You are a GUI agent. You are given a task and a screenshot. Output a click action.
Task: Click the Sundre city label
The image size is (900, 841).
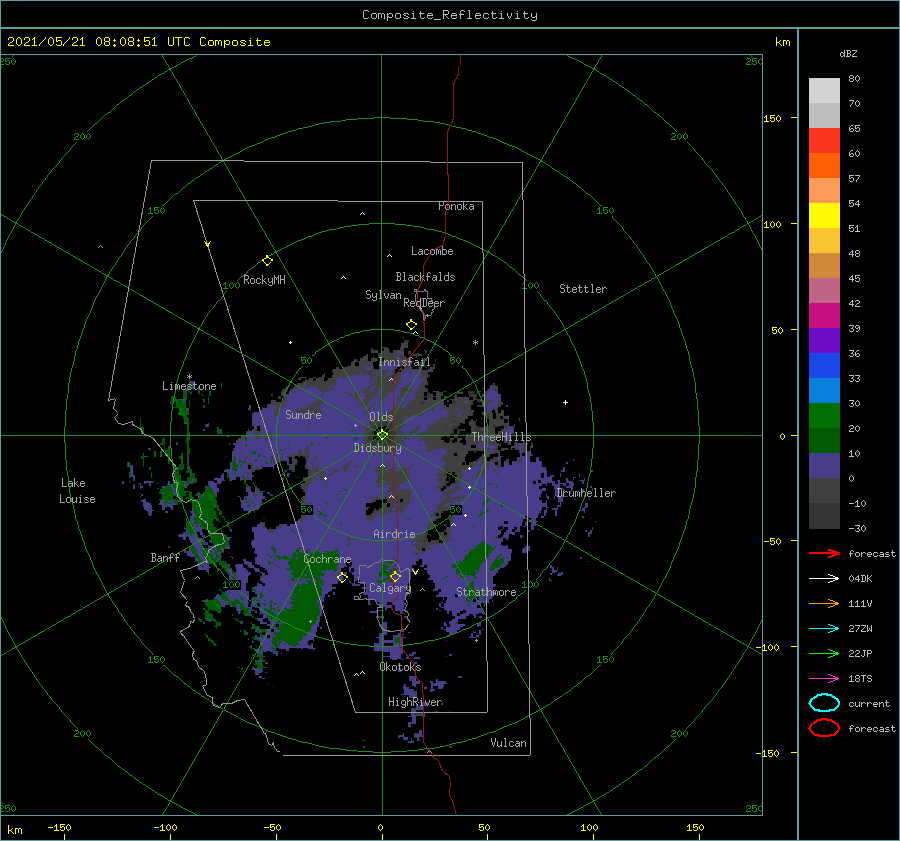303,414
